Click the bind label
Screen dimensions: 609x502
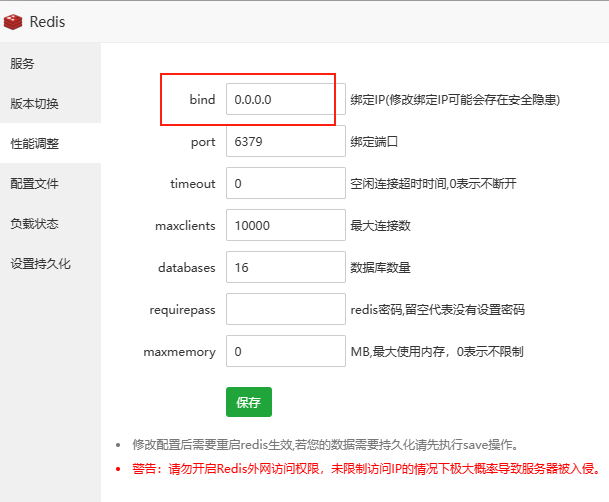pyautogui.click(x=202, y=99)
